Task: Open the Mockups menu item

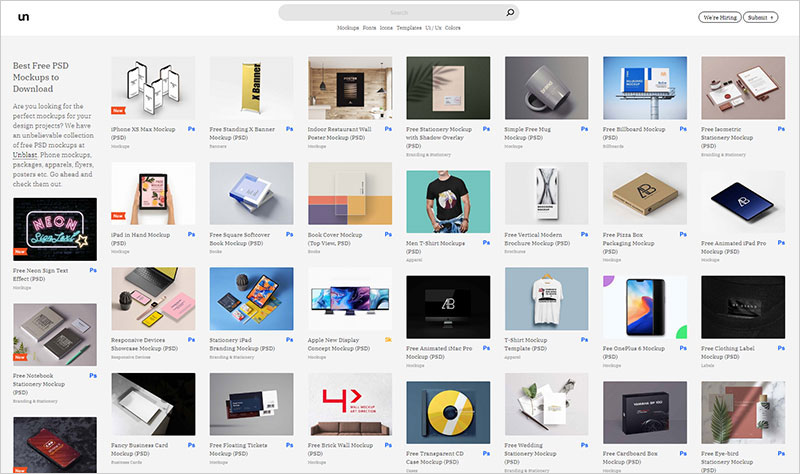Action: (x=348, y=28)
